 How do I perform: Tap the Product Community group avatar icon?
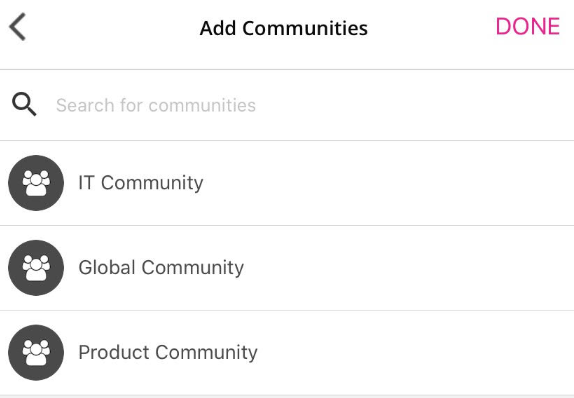coord(36,353)
